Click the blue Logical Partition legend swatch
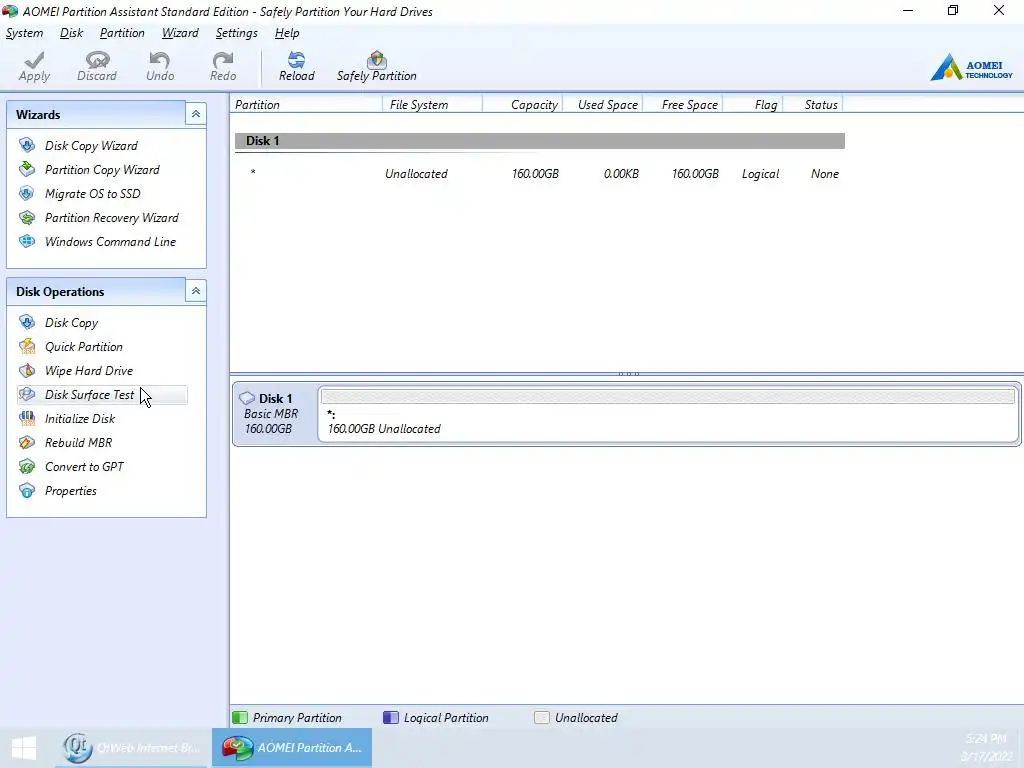The image size is (1024, 768). (391, 718)
